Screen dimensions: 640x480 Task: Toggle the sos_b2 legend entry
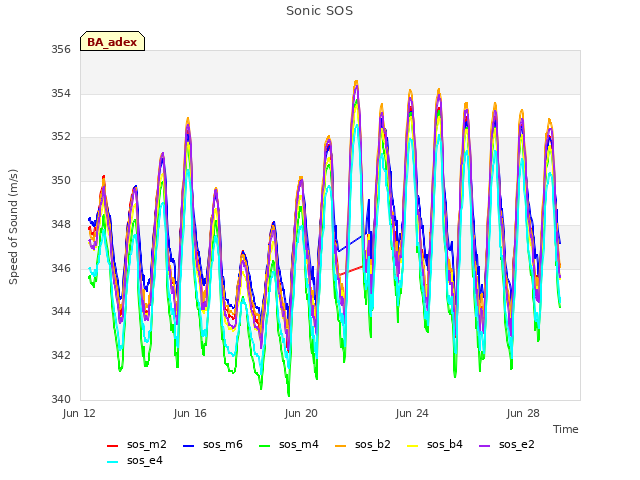362,444
